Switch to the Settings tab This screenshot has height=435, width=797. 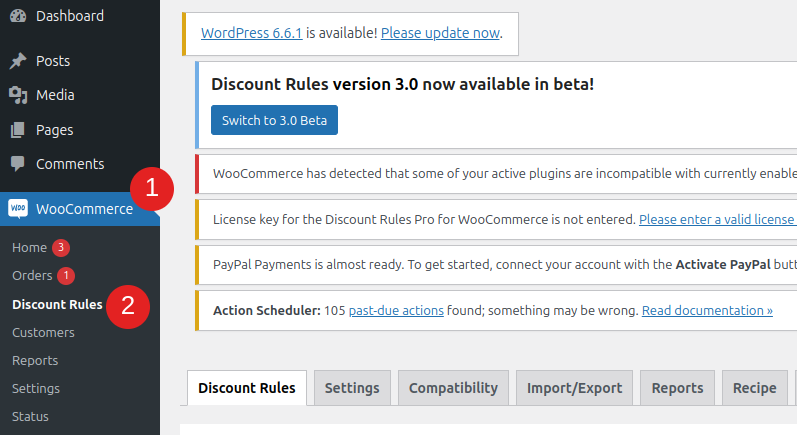point(352,388)
